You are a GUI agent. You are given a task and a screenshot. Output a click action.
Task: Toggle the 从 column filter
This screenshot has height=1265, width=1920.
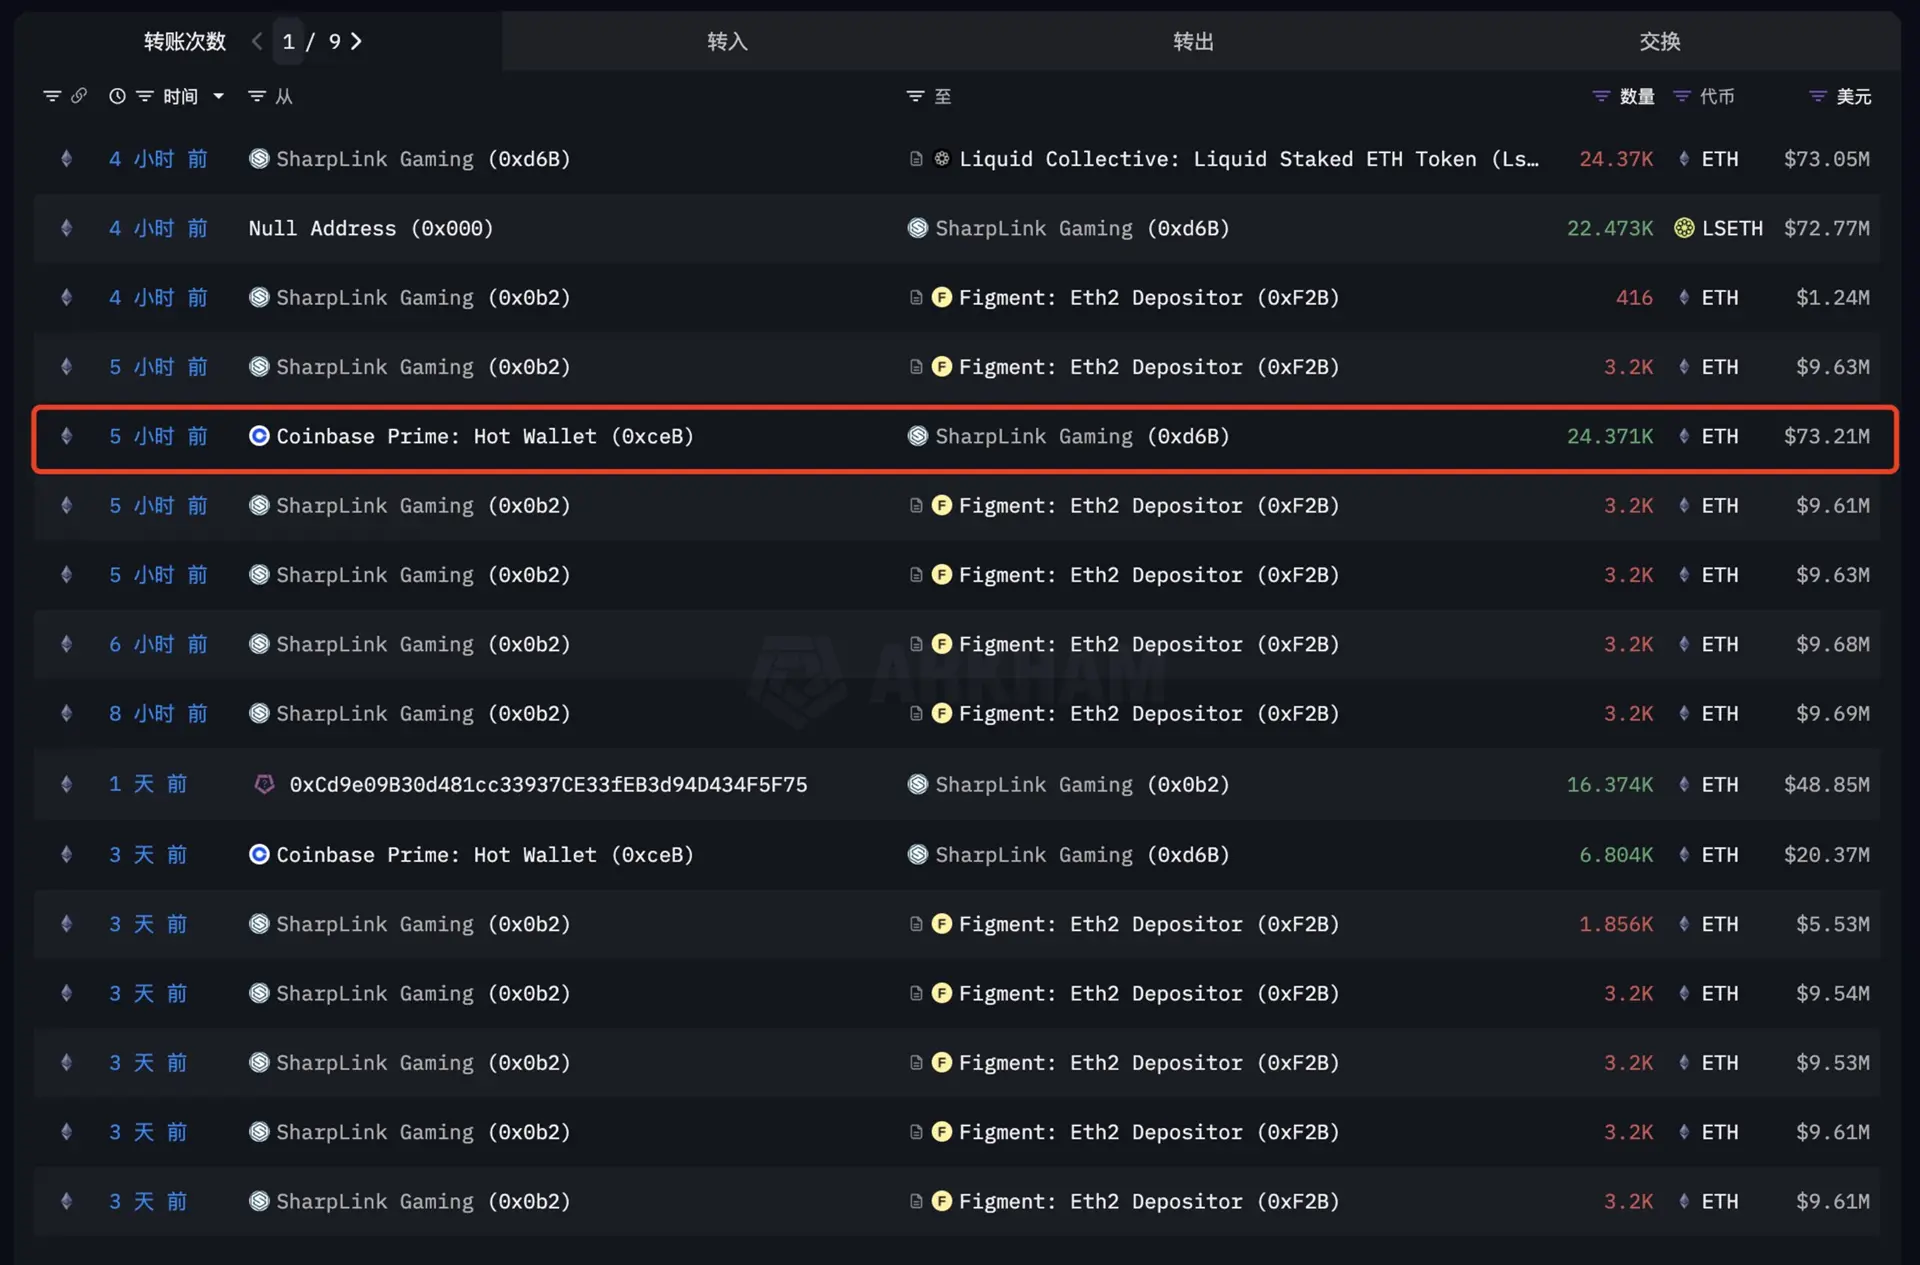[x=256, y=96]
